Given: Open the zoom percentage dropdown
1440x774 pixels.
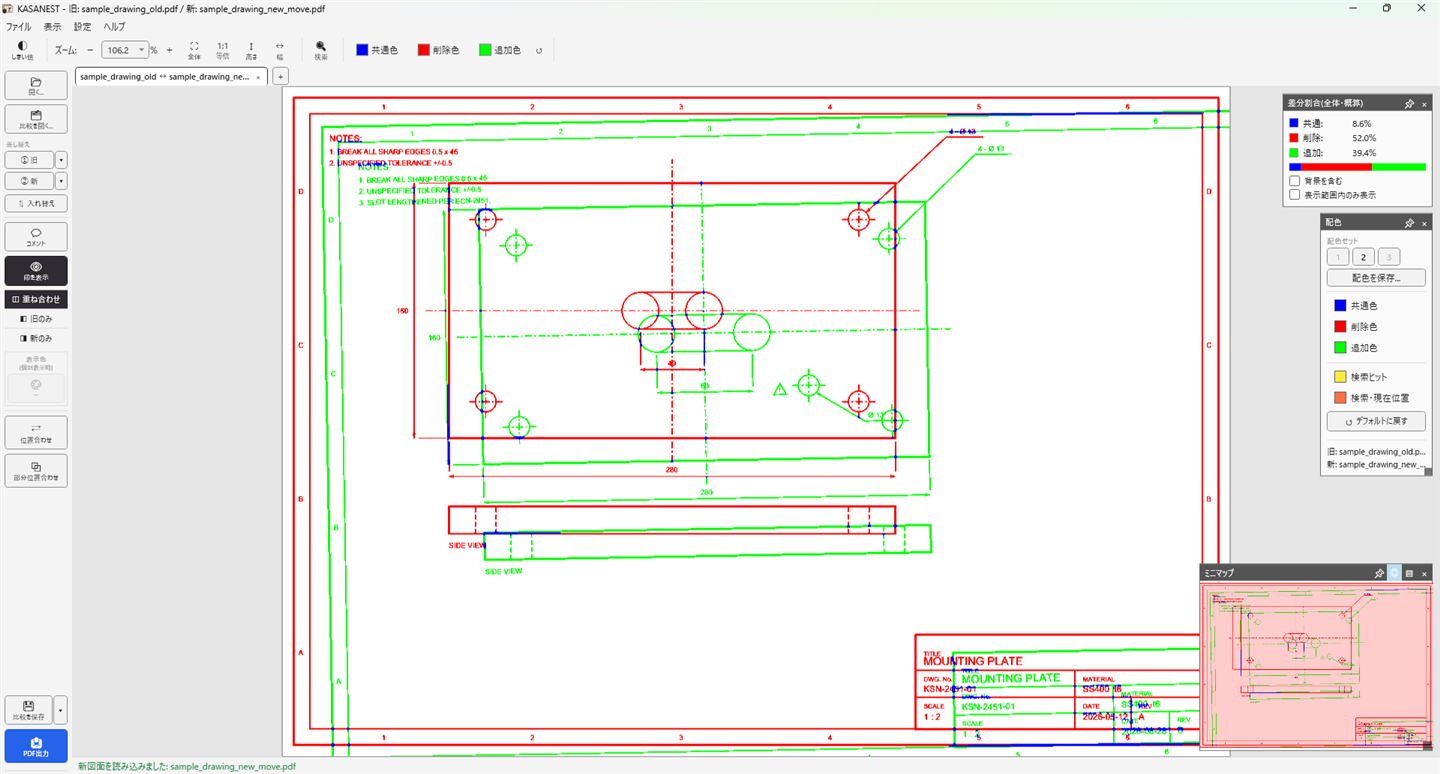Looking at the screenshot, I should (x=141, y=50).
